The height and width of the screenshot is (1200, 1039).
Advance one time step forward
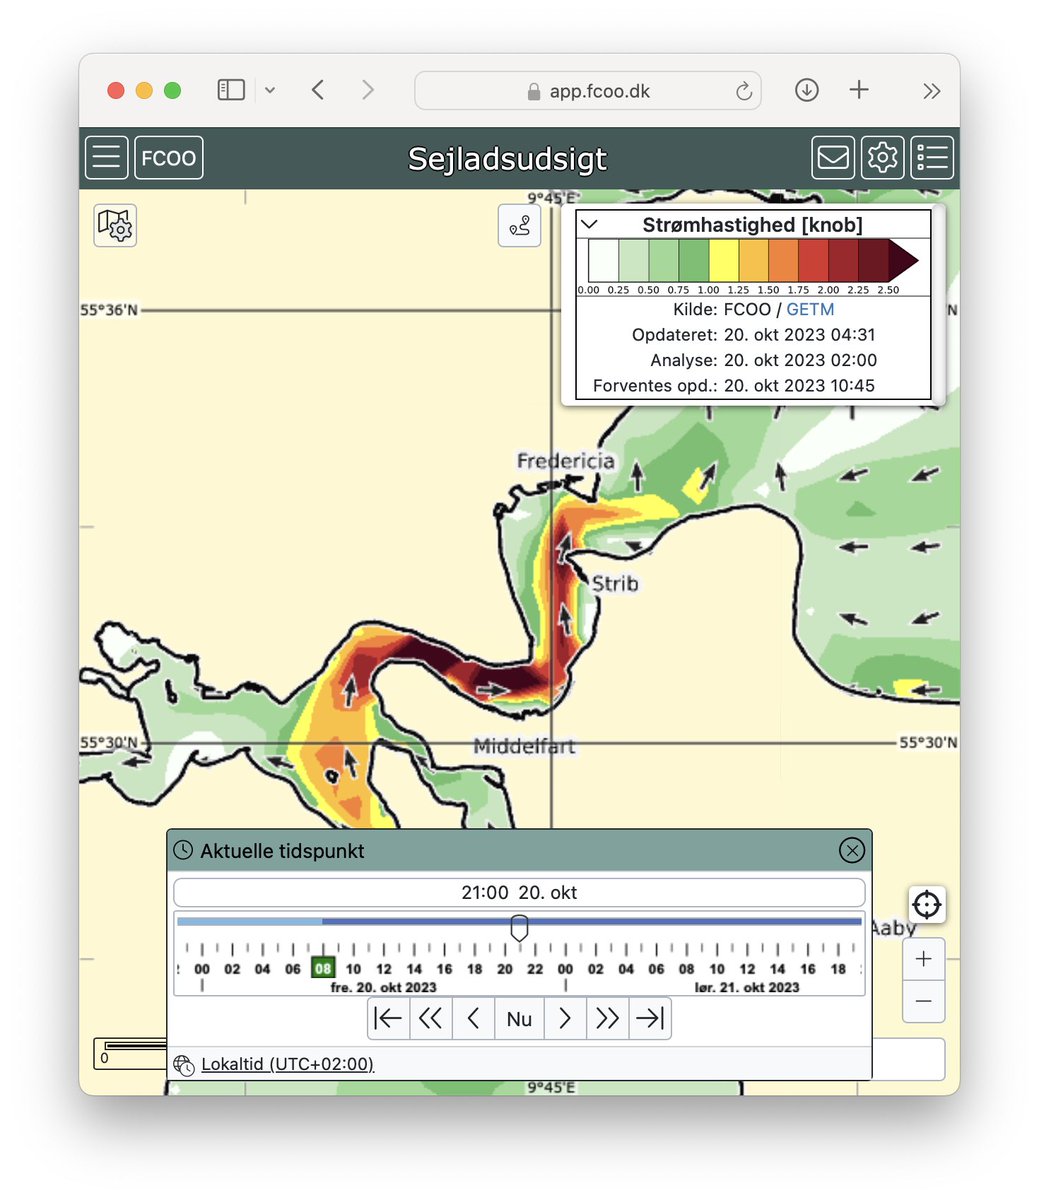pos(565,1019)
